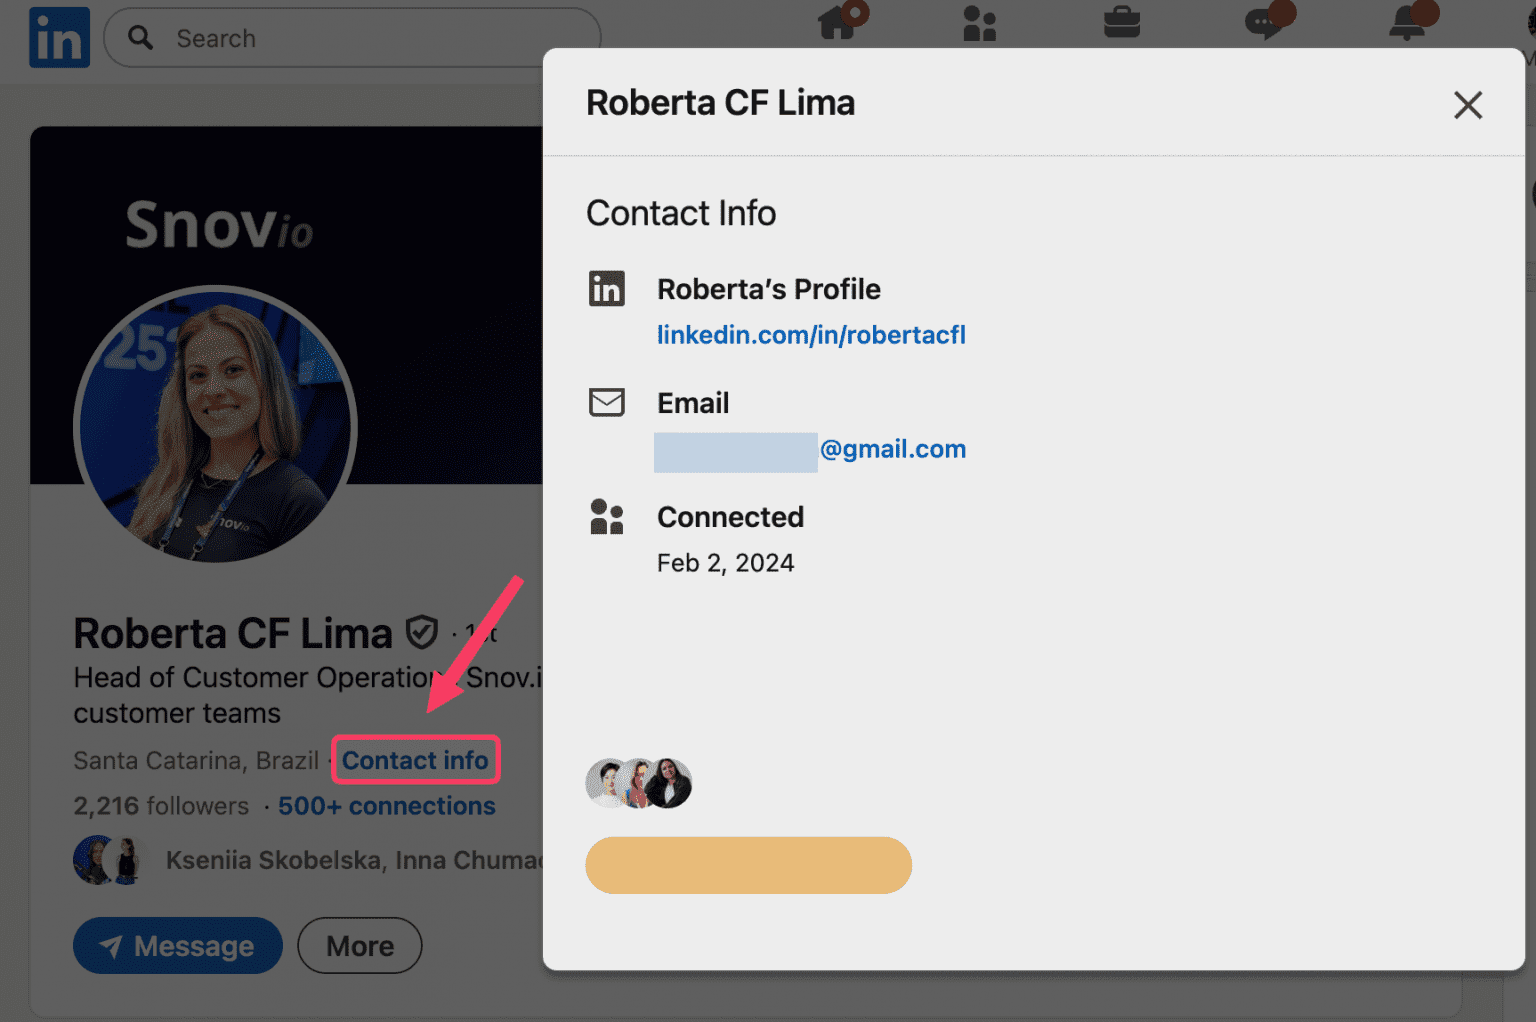Image resolution: width=1536 pixels, height=1022 pixels.
Task: Close the Contact Info dialog
Action: (x=1467, y=105)
